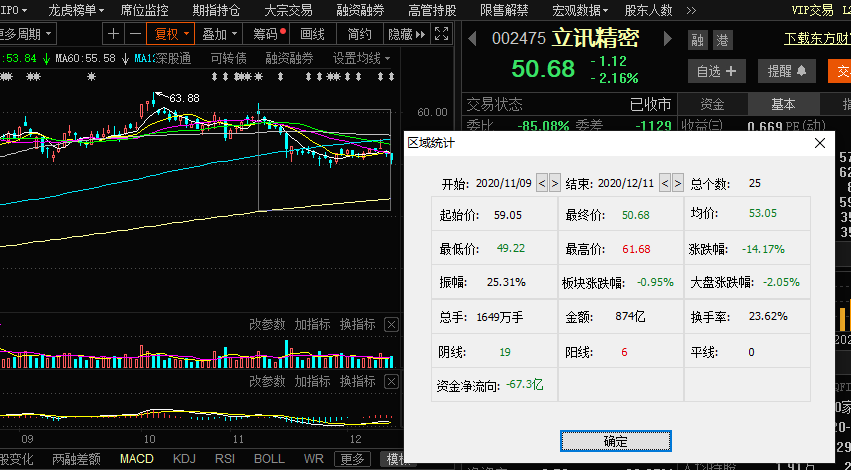Viewport: 851px width, 470px height.
Task: Go to next stock arrow
Action: 668,39
